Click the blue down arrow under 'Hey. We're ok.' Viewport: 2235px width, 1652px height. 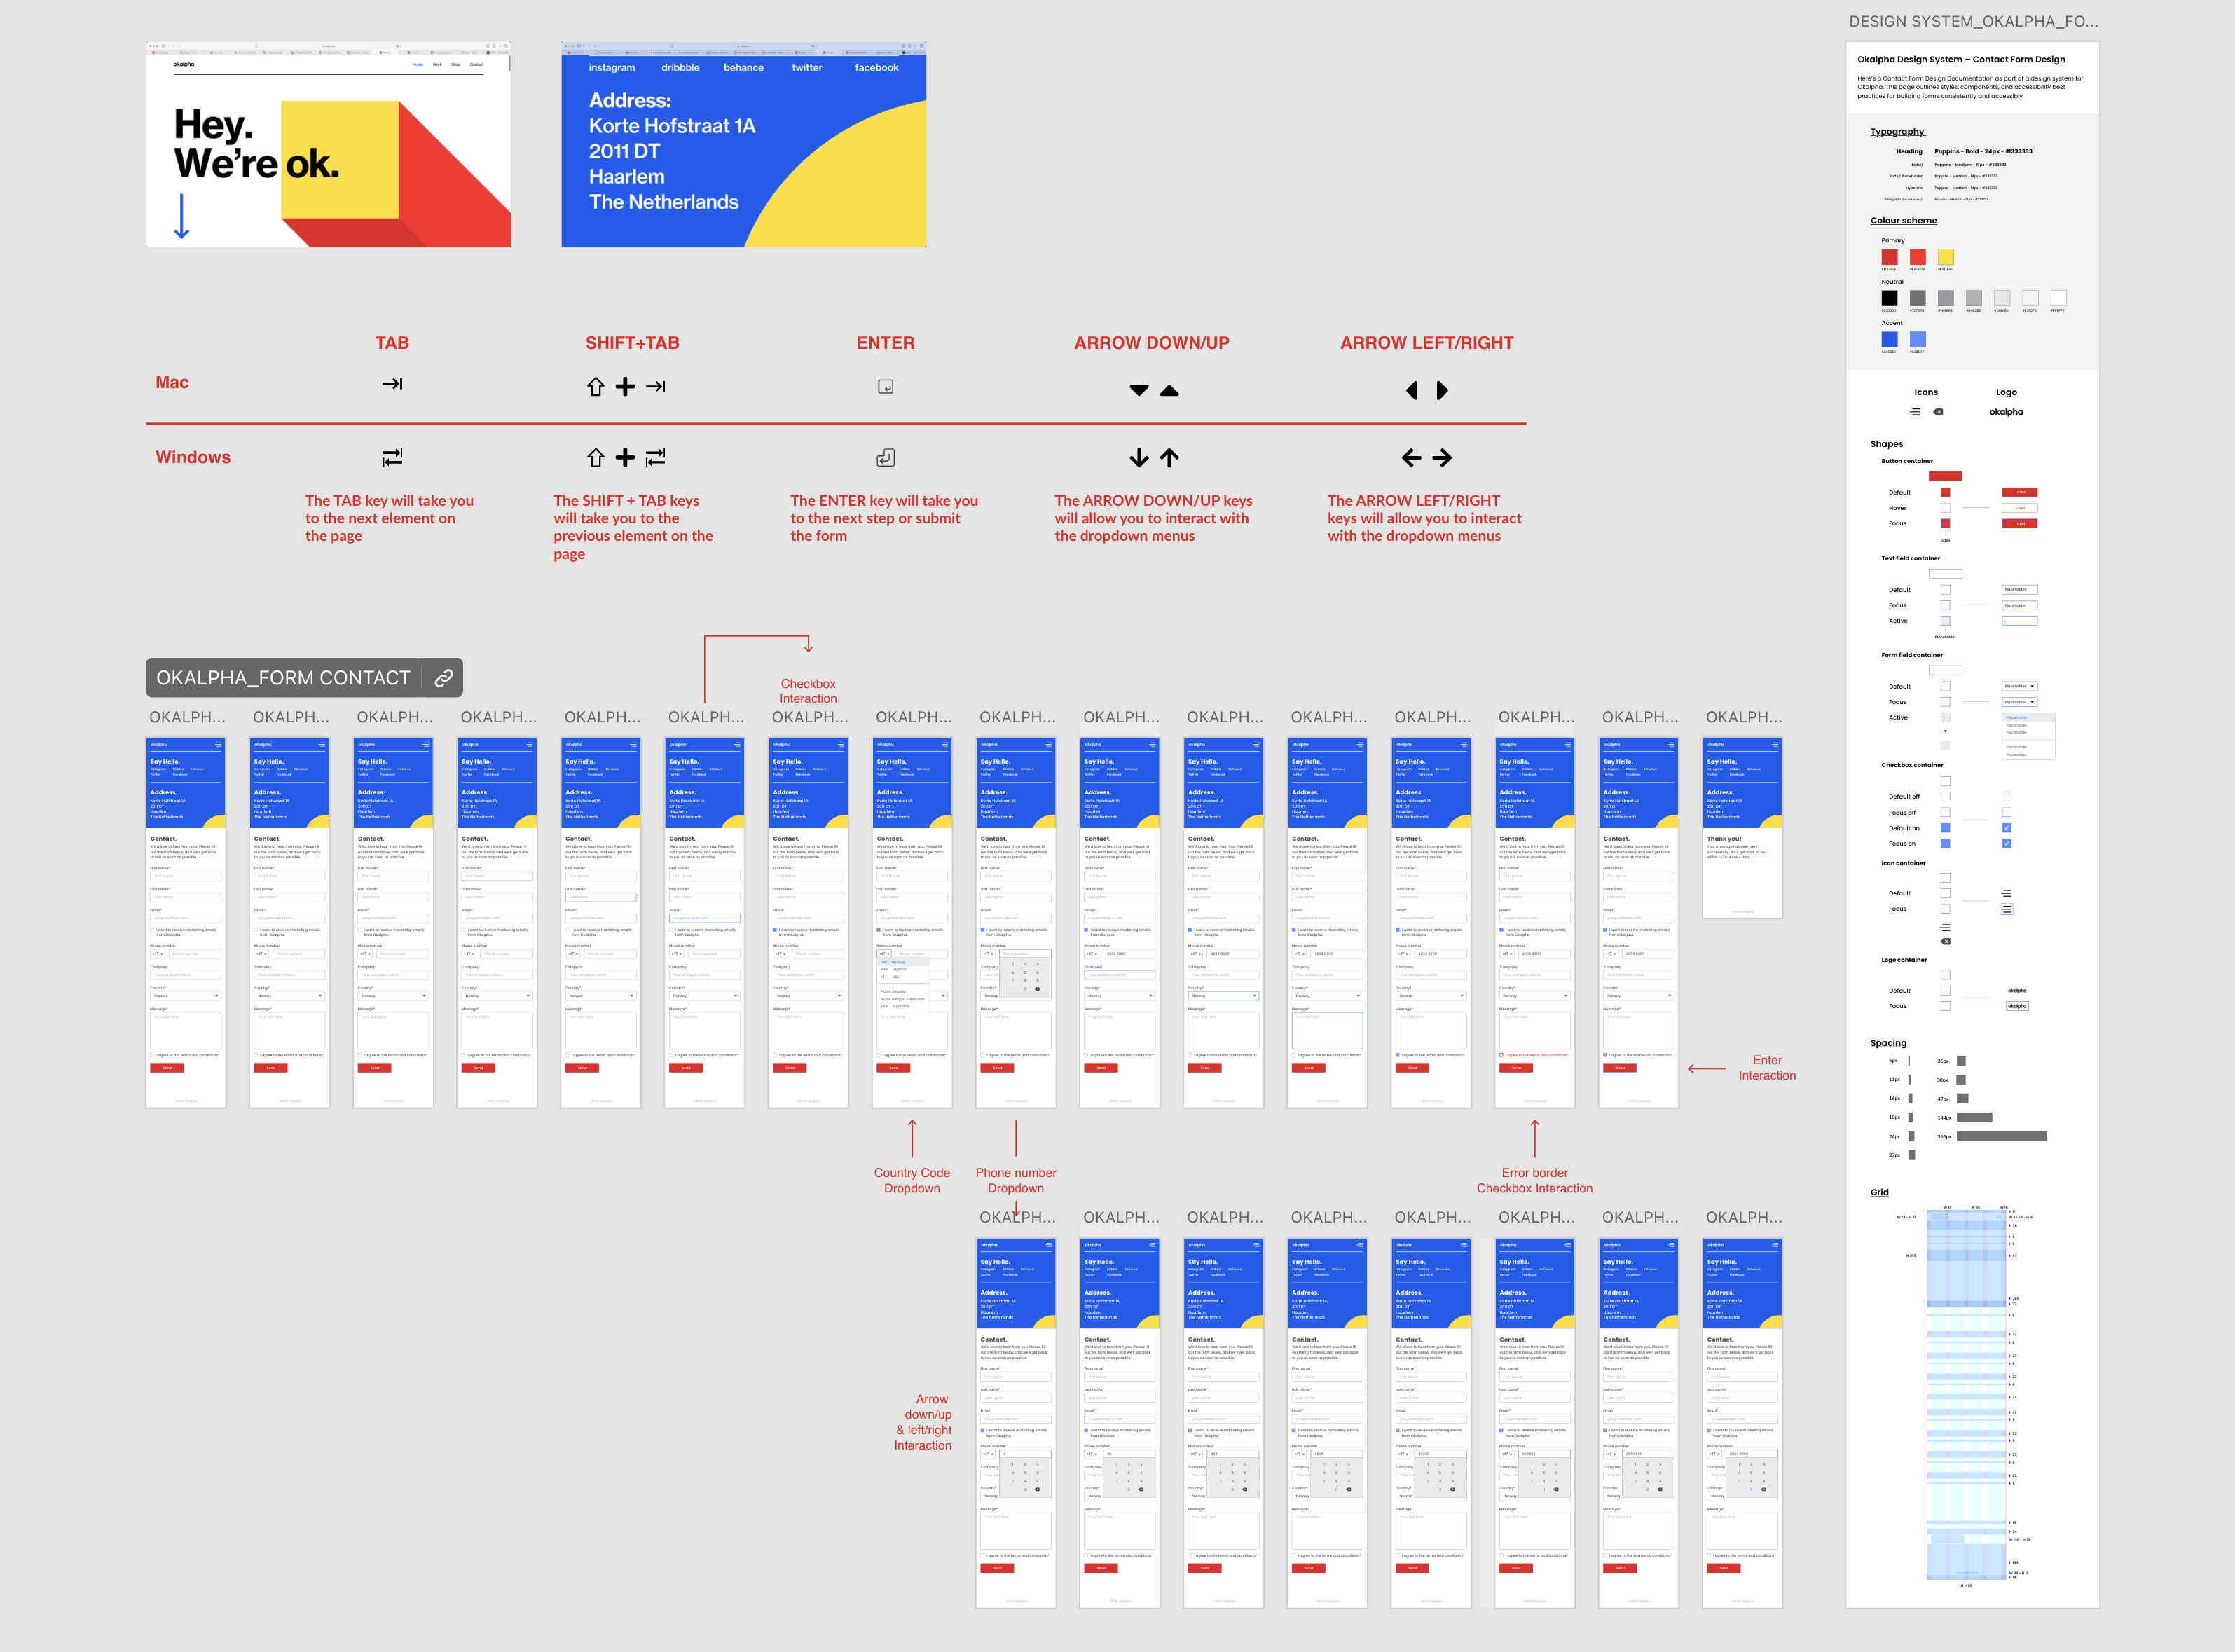[181, 216]
